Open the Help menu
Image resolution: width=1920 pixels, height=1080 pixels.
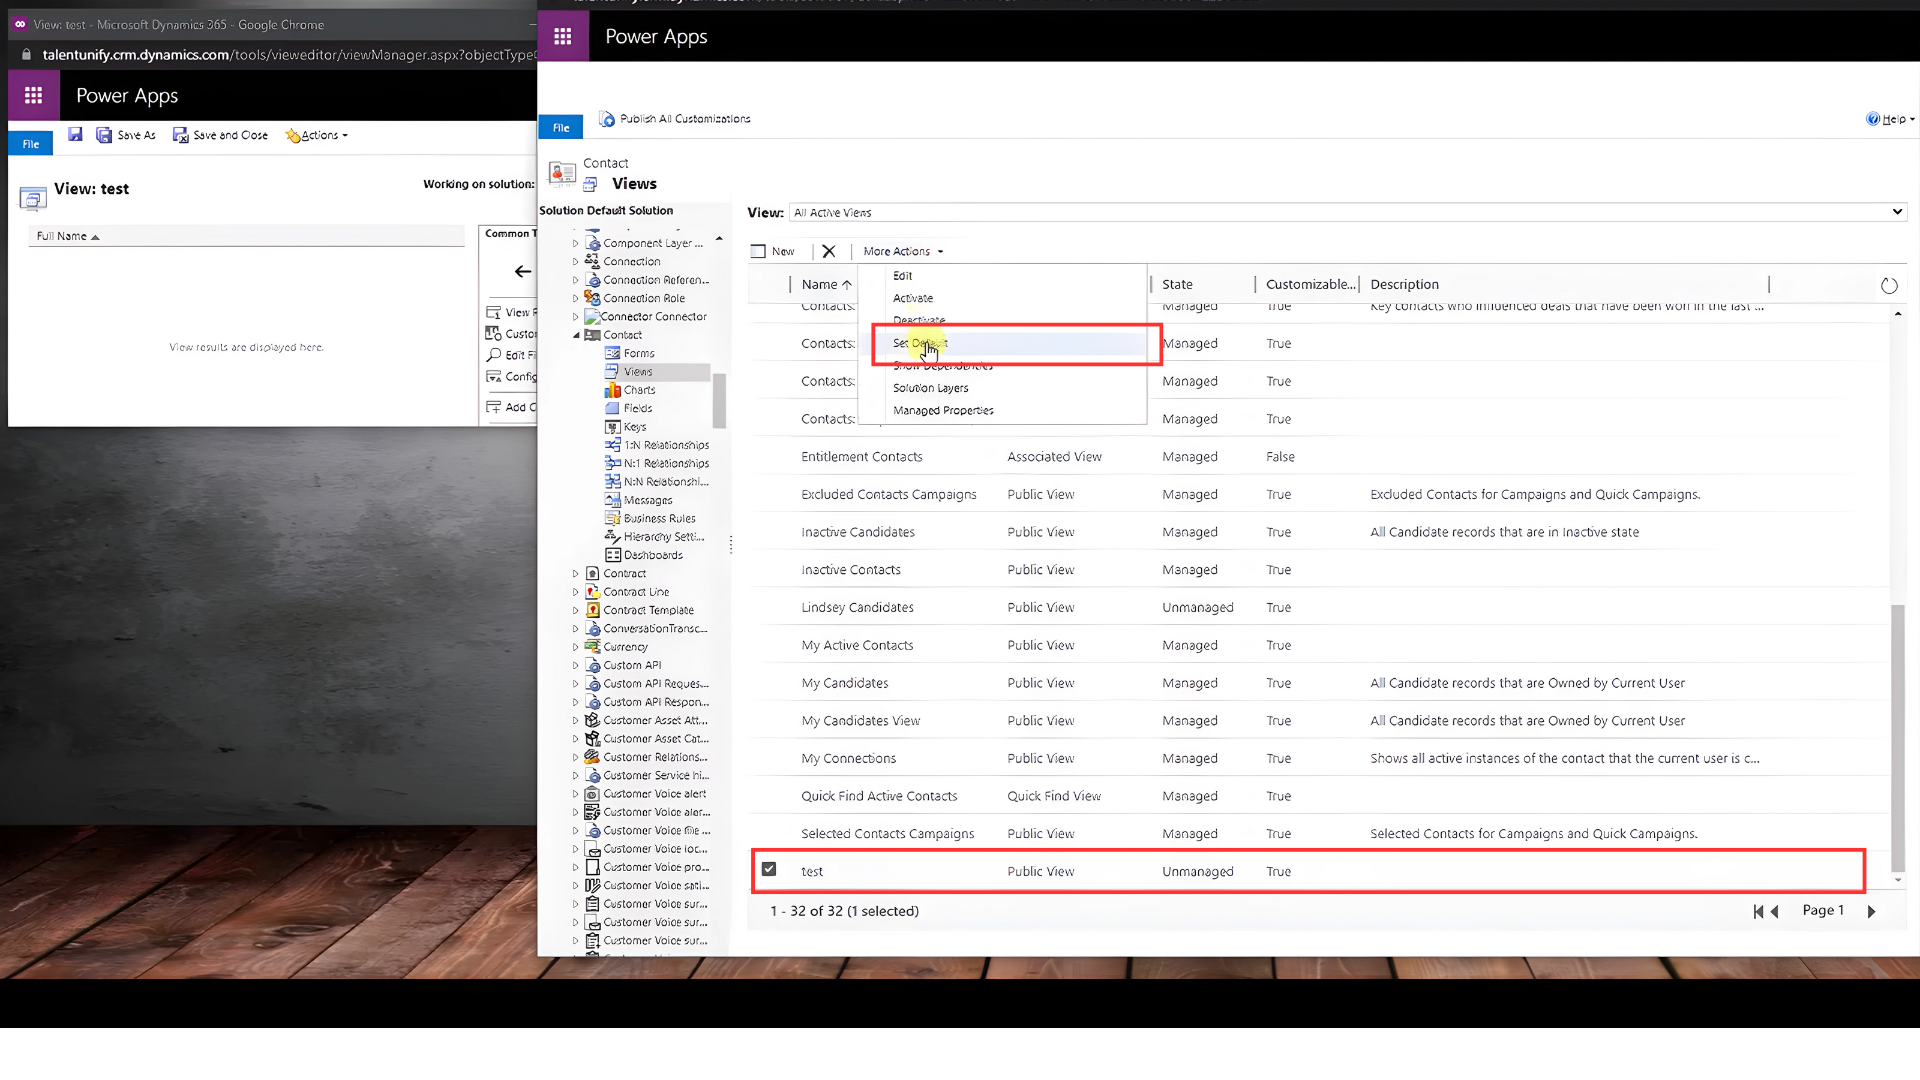click(1890, 119)
